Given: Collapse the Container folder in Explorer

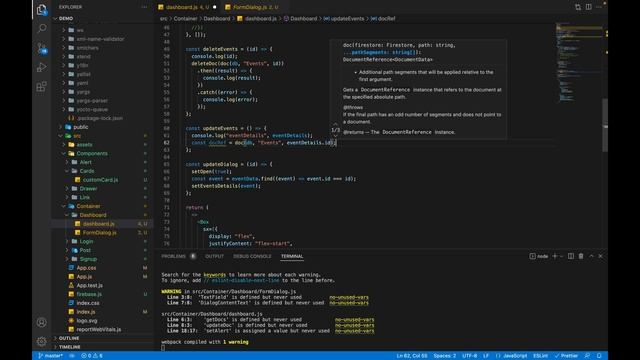Looking at the screenshot, I should [88, 206].
